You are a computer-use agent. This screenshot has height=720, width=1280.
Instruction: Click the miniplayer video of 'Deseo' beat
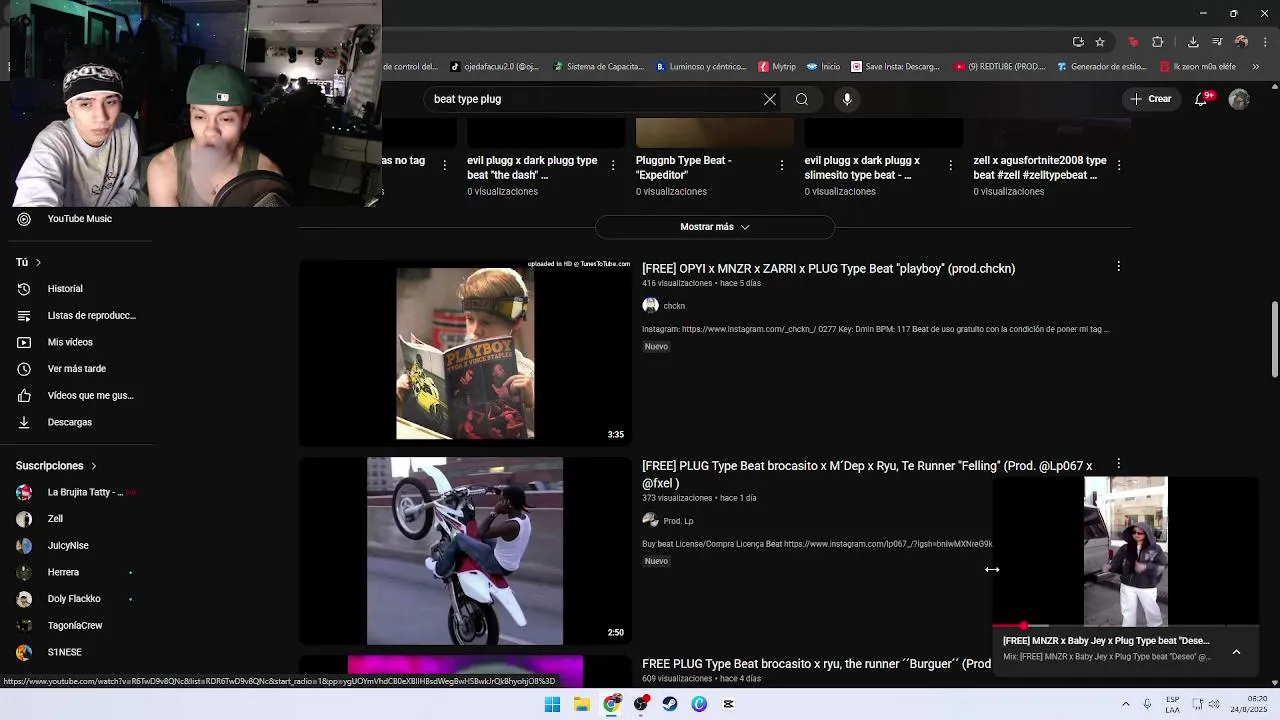[x=1125, y=551]
